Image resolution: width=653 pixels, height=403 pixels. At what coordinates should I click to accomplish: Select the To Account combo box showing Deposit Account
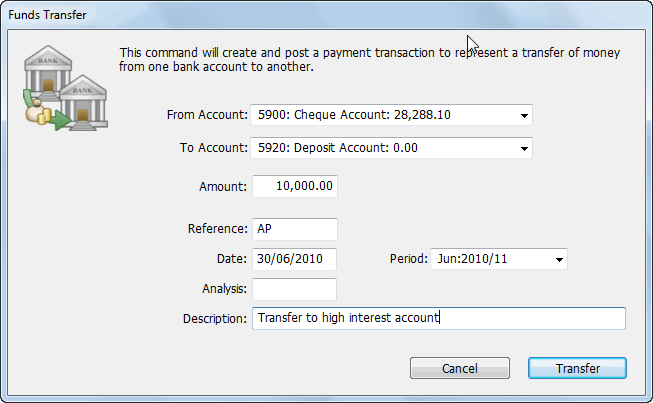coord(391,148)
